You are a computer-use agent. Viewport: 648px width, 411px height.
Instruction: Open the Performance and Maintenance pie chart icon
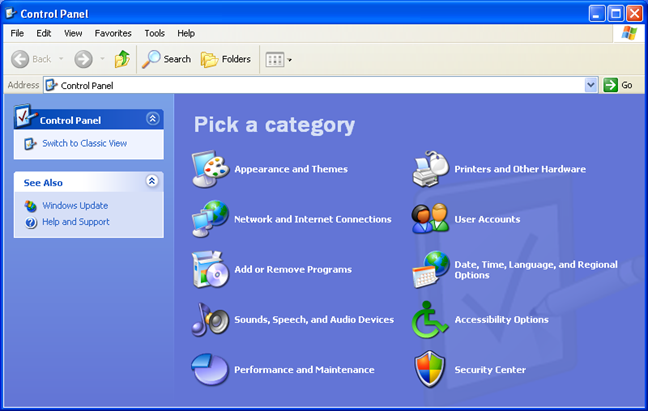[211, 370]
